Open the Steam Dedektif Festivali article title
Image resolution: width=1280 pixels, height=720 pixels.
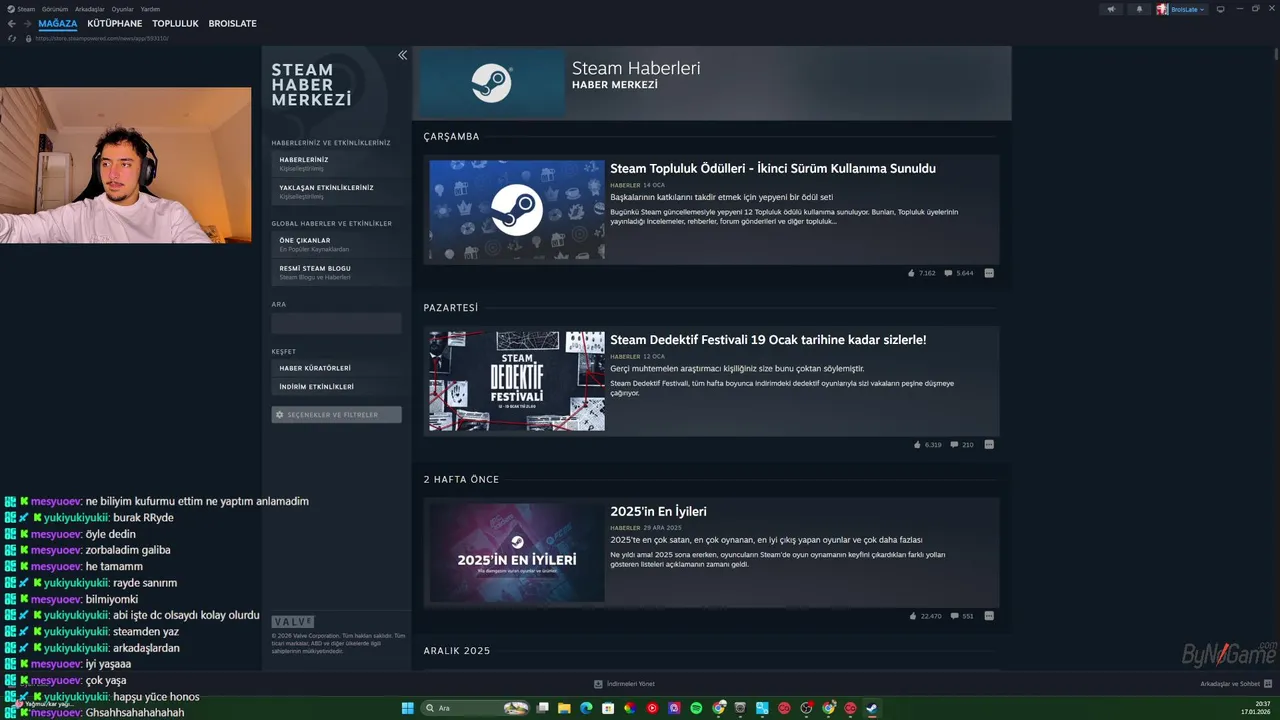click(768, 340)
